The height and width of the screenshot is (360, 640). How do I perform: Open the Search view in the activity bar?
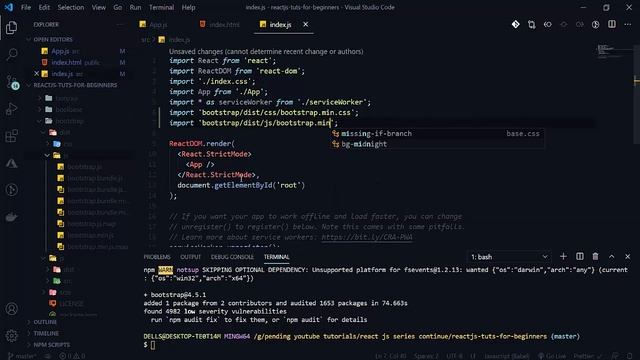tap(11, 54)
